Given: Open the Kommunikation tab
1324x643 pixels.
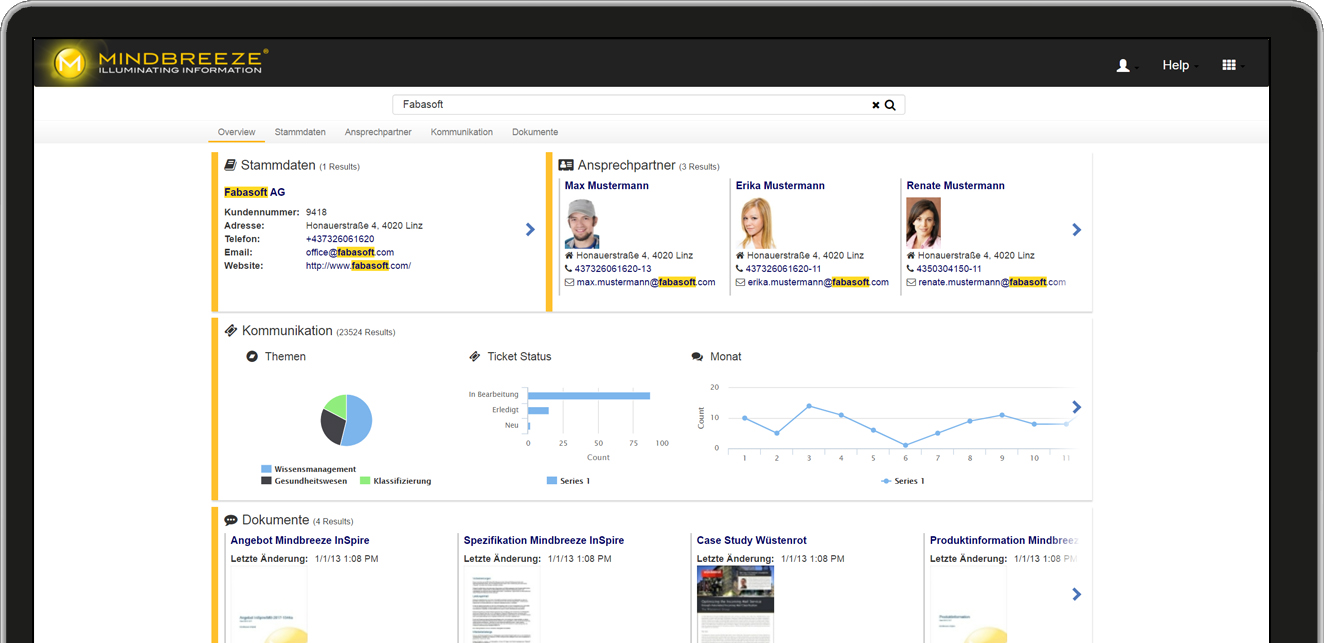Looking at the screenshot, I should (x=462, y=132).
